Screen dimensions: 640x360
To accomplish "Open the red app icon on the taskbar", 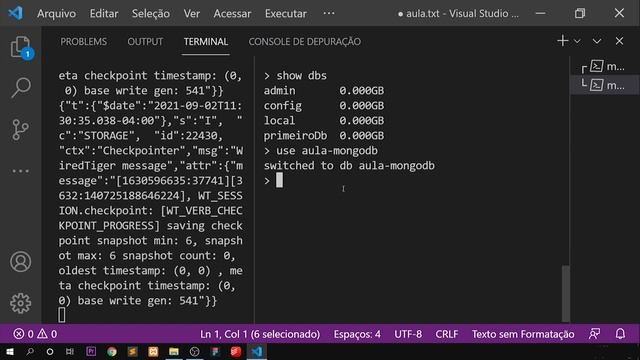I will [236, 351].
